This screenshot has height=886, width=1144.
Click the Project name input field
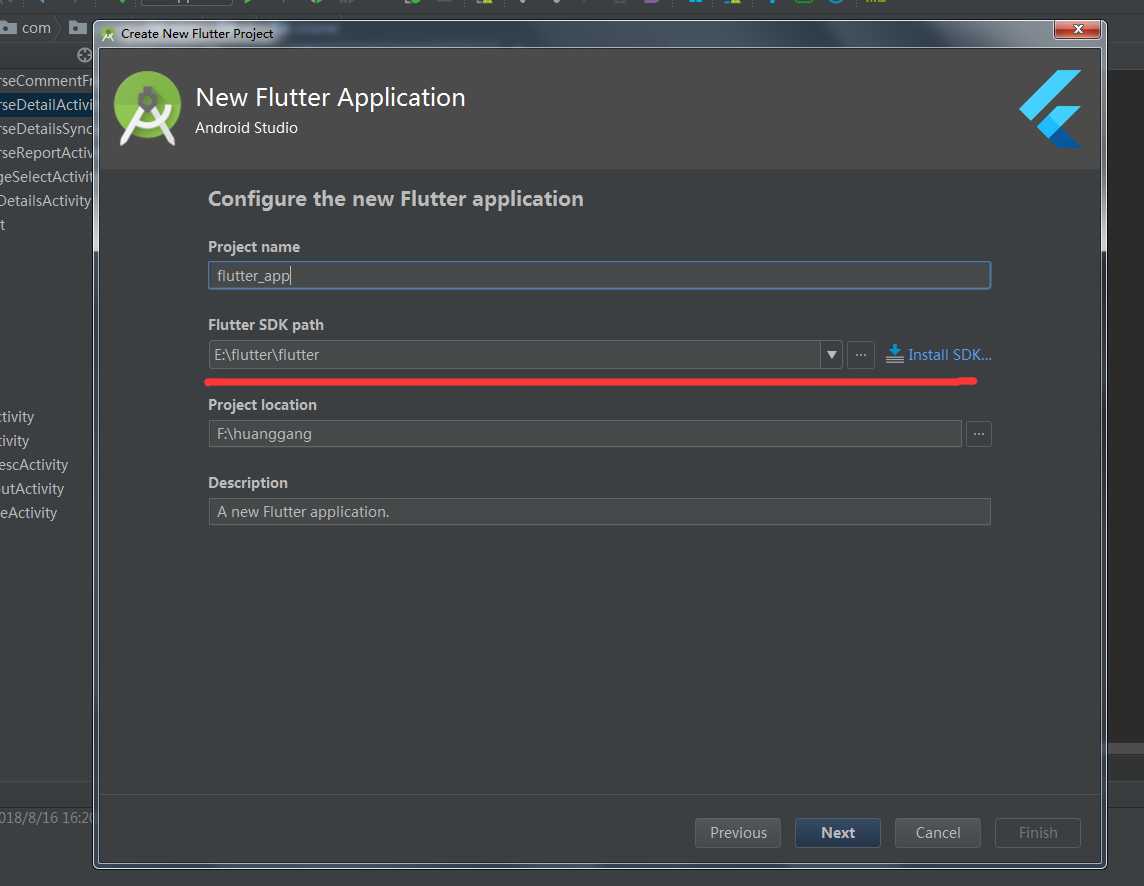[x=599, y=275]
